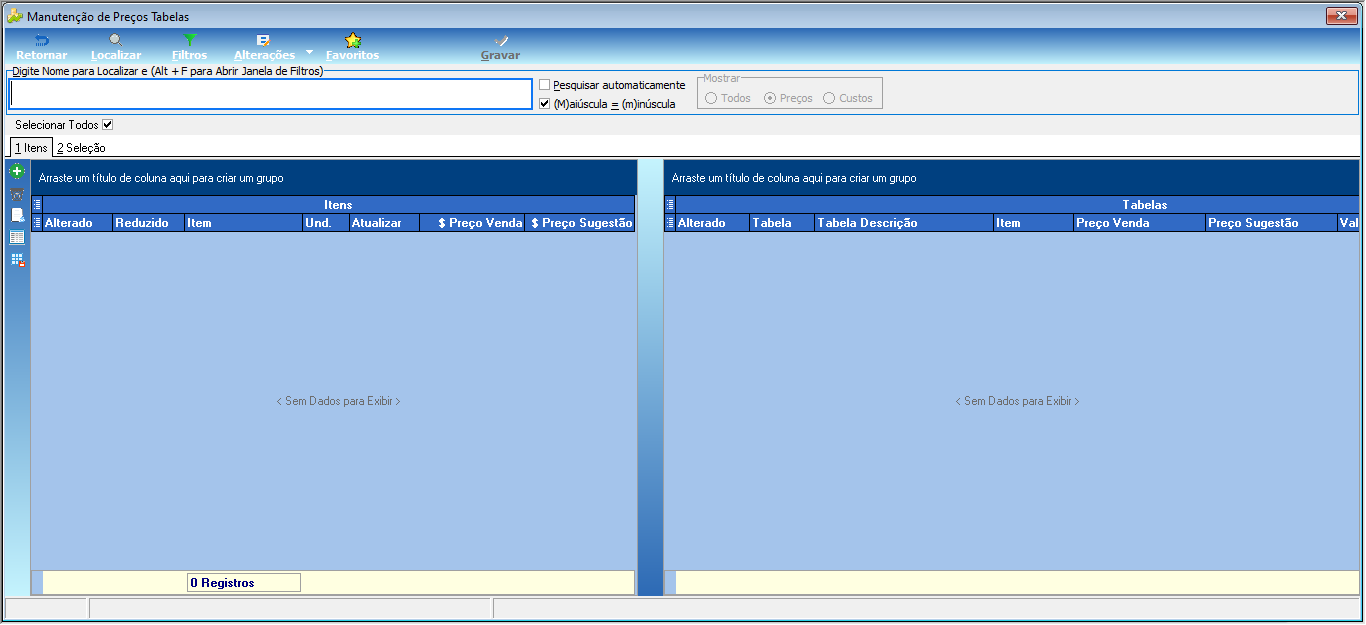Image resolution: width=1366 pixels, height=625 pixels.
Task: Select the Todos radio option
Action: click(x=711, y=98)
